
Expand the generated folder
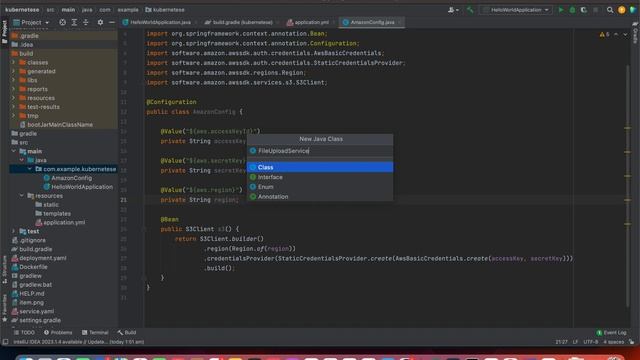point(13,71)
